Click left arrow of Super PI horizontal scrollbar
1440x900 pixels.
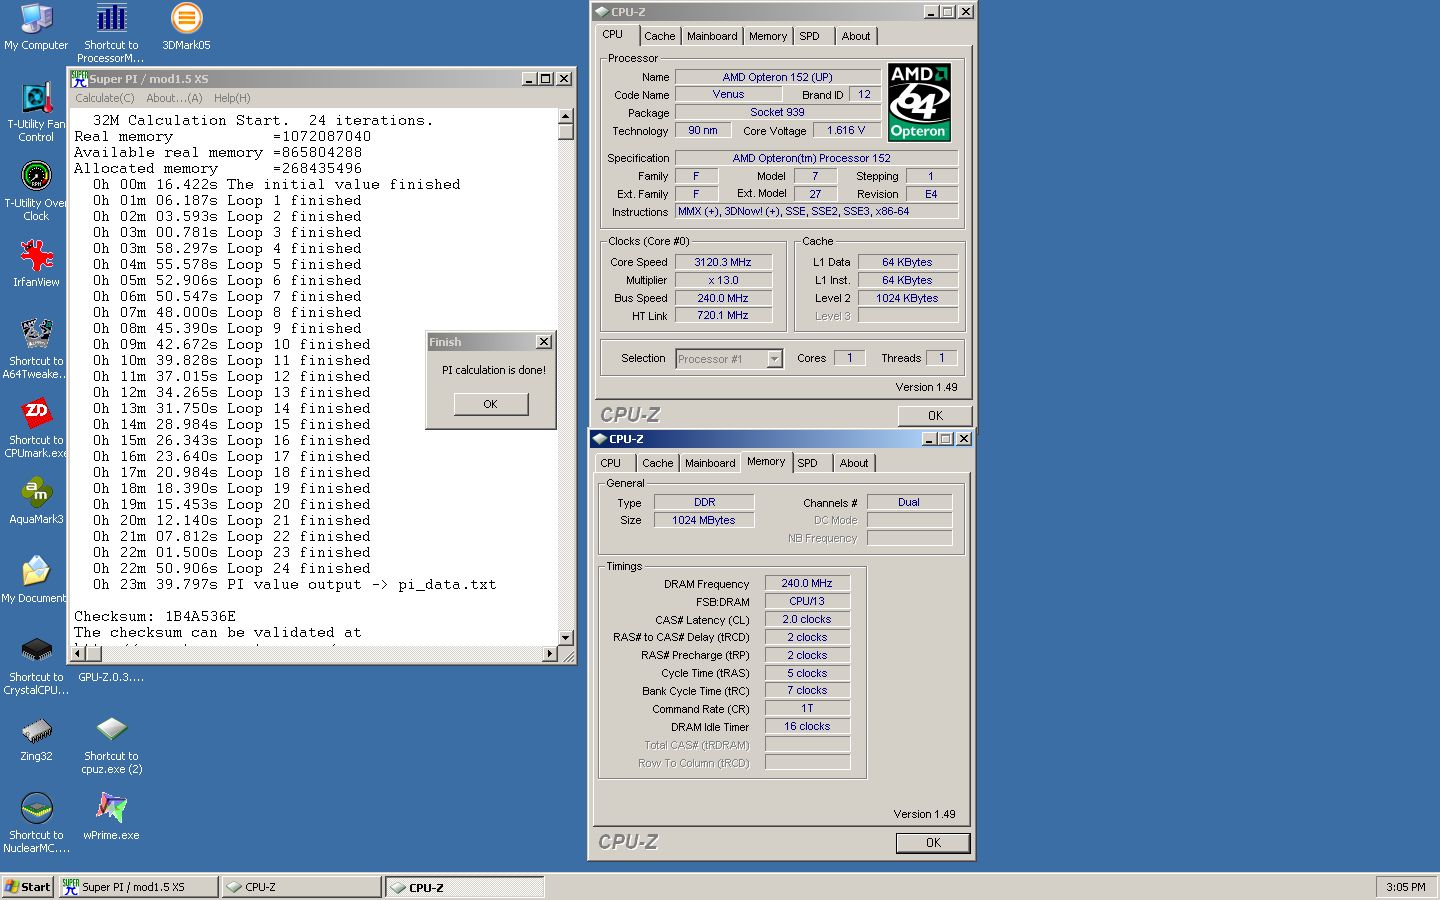(77, 654)
